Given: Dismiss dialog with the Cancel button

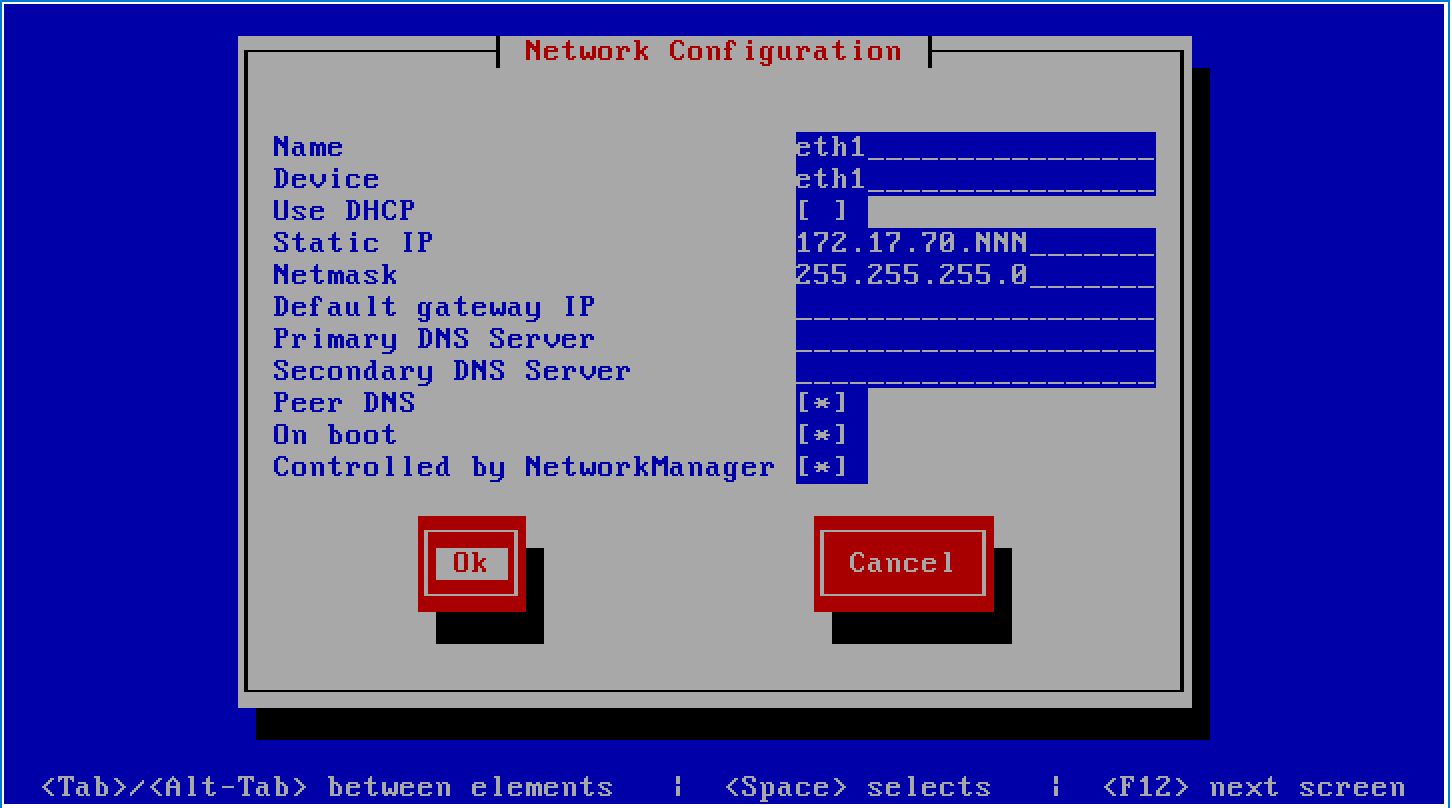Looking at the screenshot, I should pyautogui.click(x=903, y=563).
